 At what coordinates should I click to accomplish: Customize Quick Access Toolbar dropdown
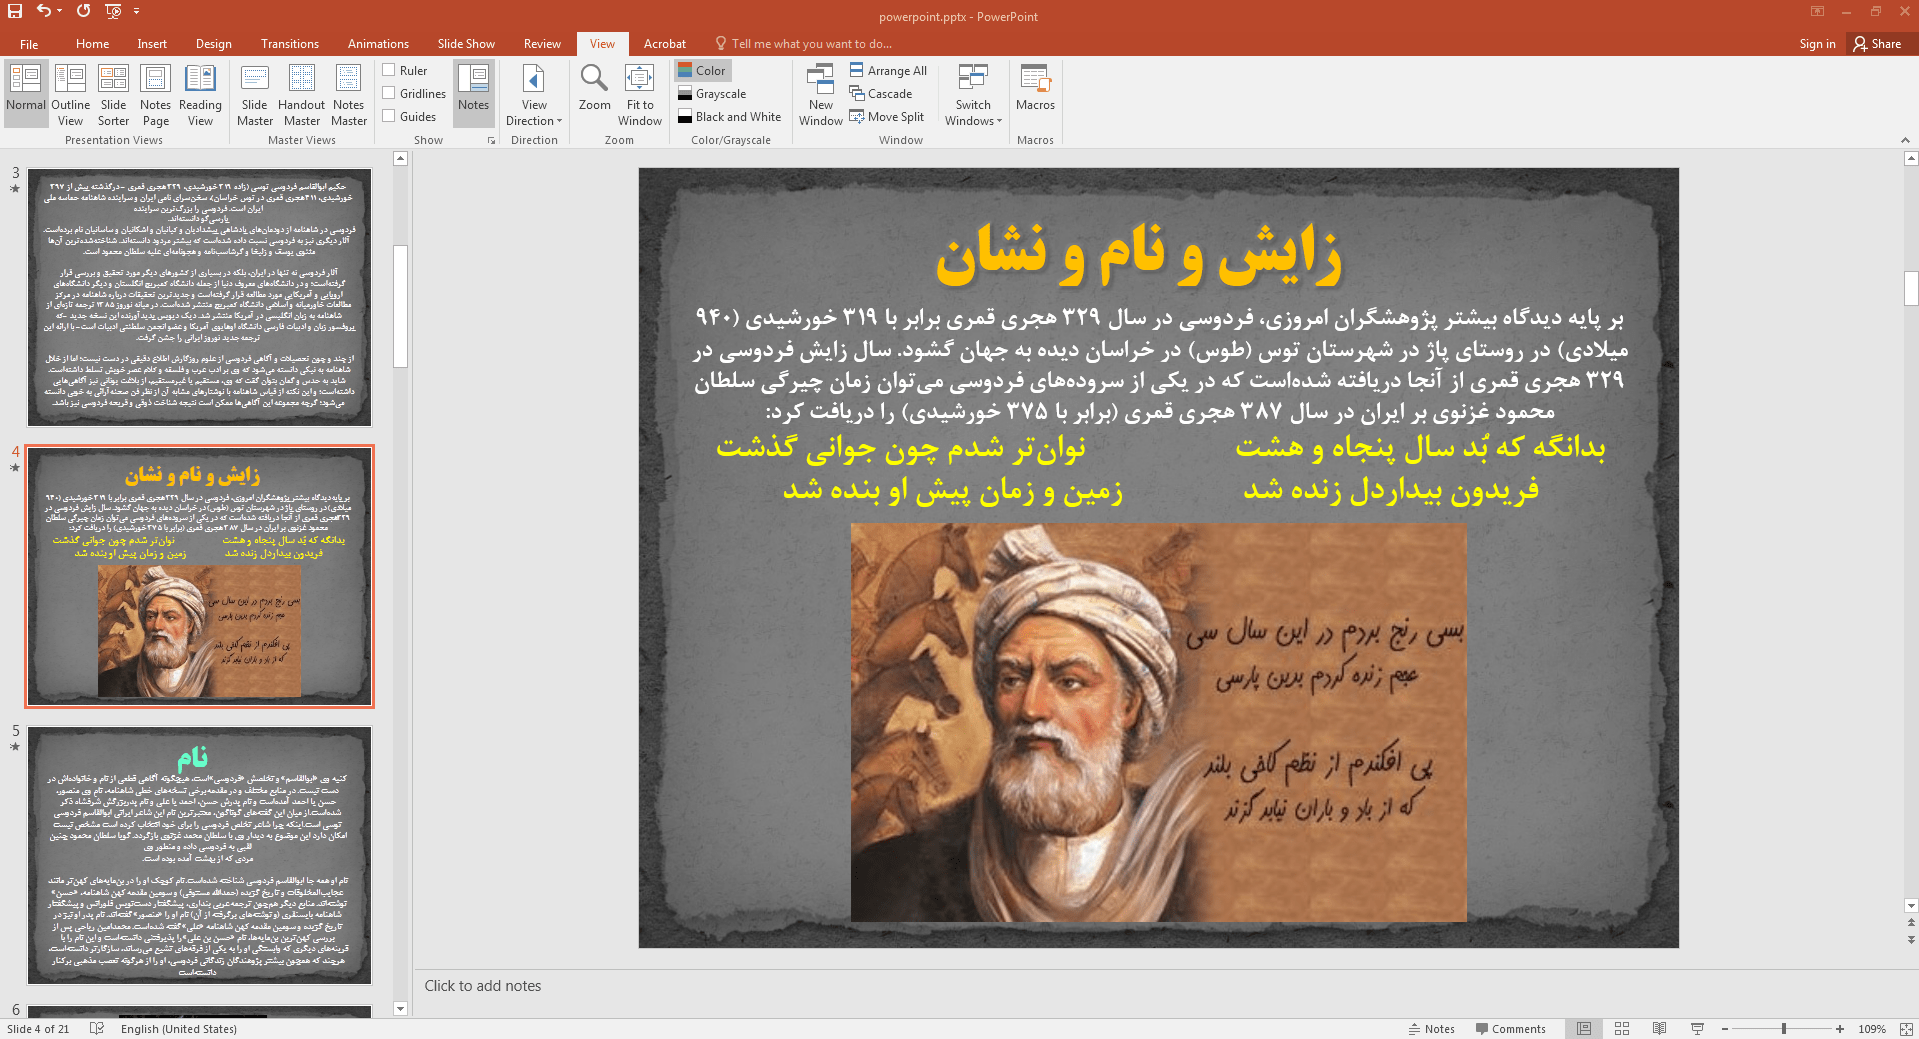(x=136, y=11)
